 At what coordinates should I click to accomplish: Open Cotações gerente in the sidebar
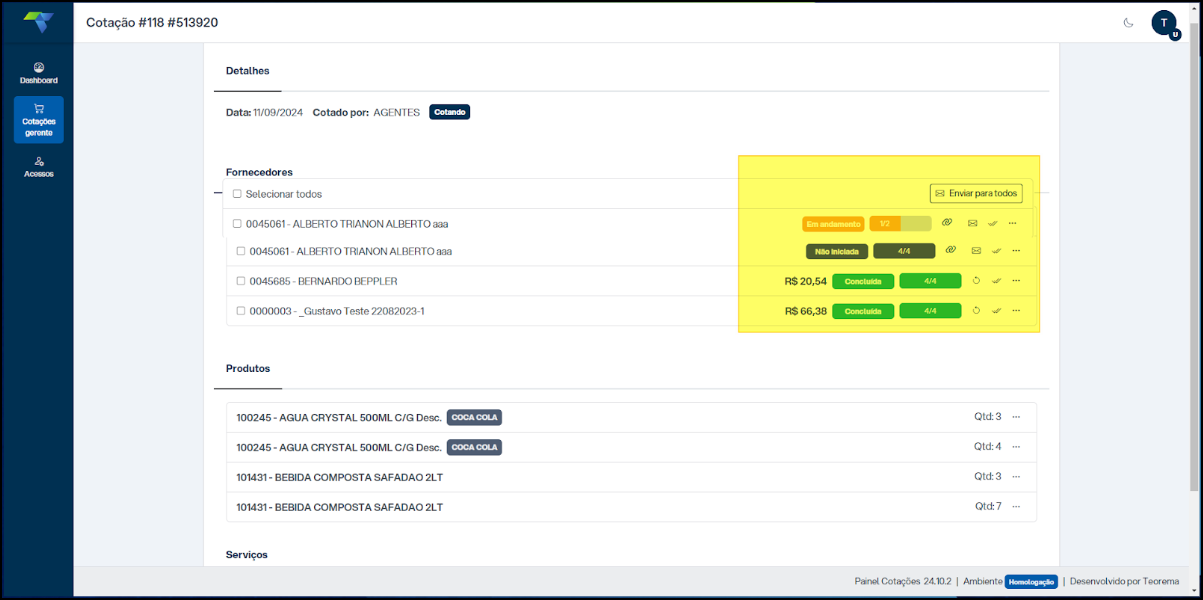[x=39, y=120]
